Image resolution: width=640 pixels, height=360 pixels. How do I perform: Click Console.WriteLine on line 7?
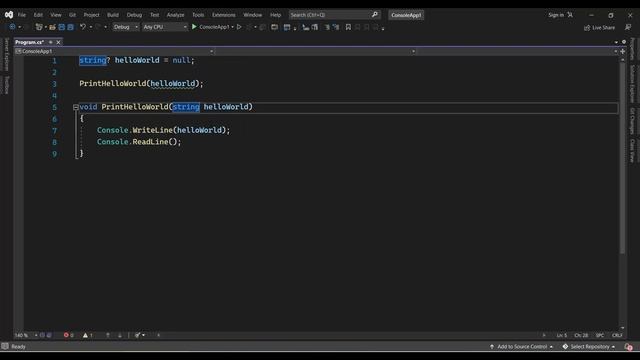[135, 130]
